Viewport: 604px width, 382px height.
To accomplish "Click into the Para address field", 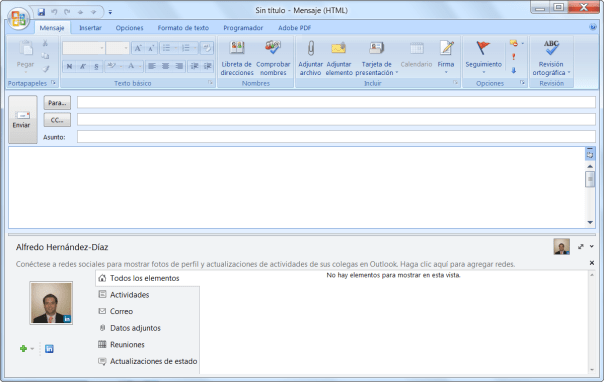I will point(336,102).
